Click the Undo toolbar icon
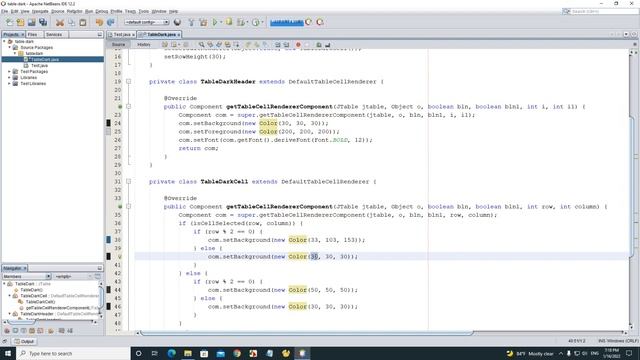 [x=99, y=22]
